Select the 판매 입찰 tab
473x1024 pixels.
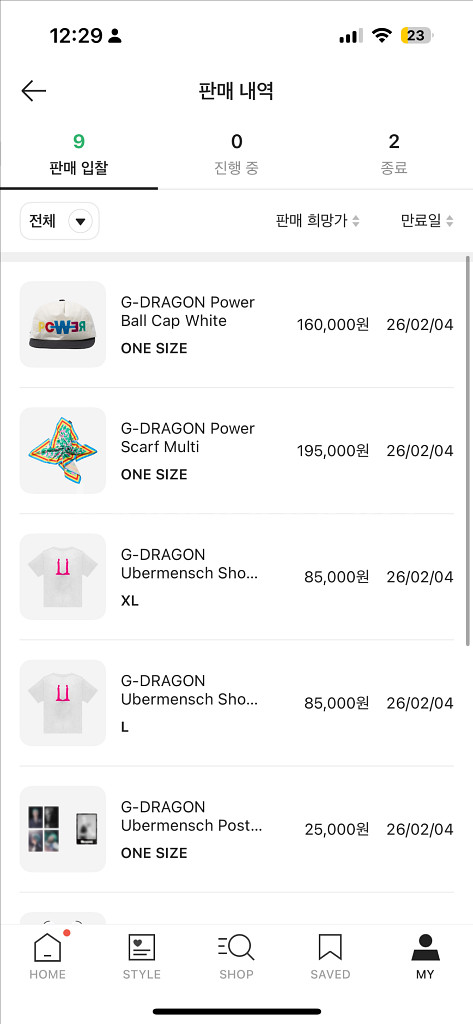[x=79, y=155]
